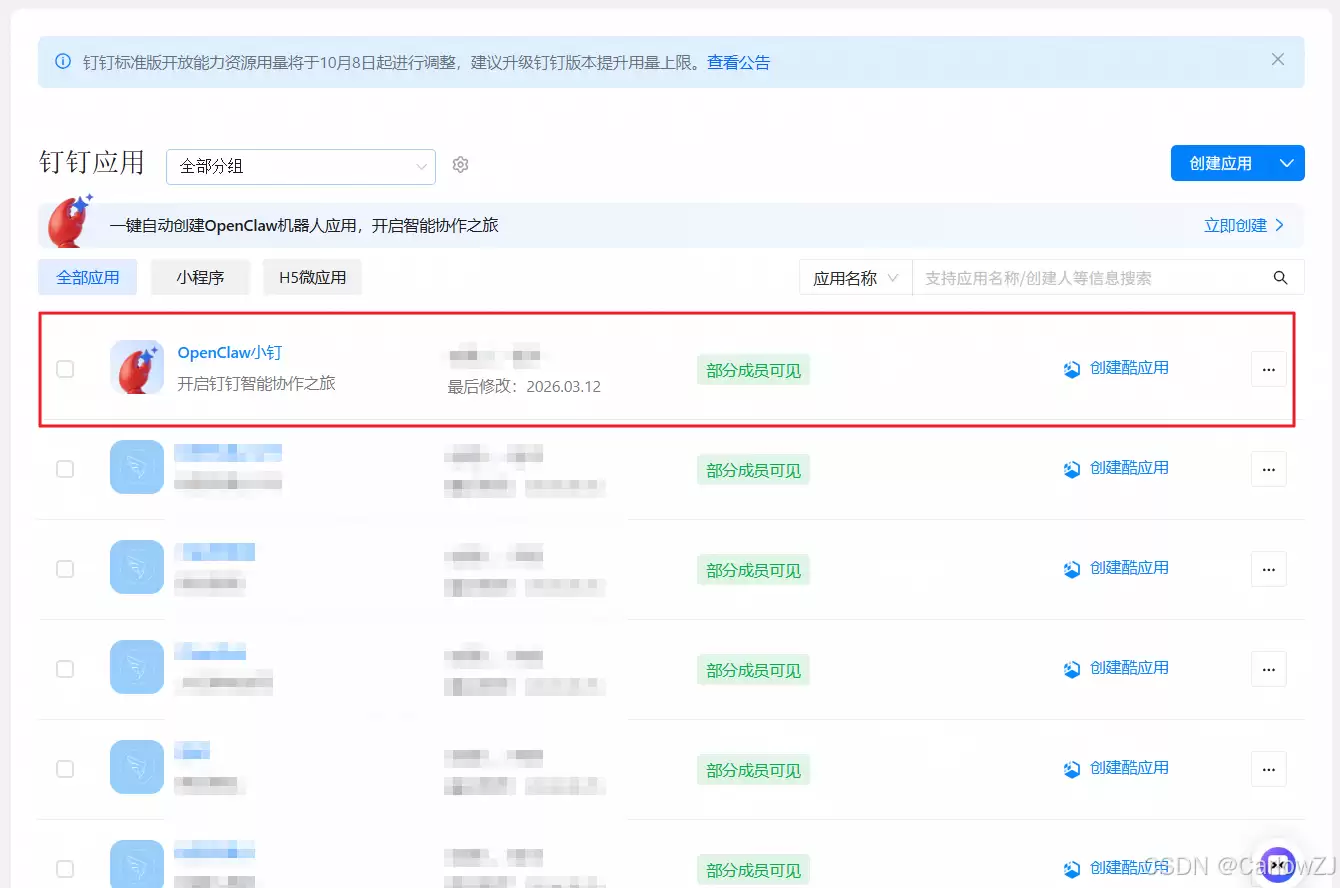Open more options in second app row
The width and height of the screenshot is (1340, 888).
tap(1268, 469)
